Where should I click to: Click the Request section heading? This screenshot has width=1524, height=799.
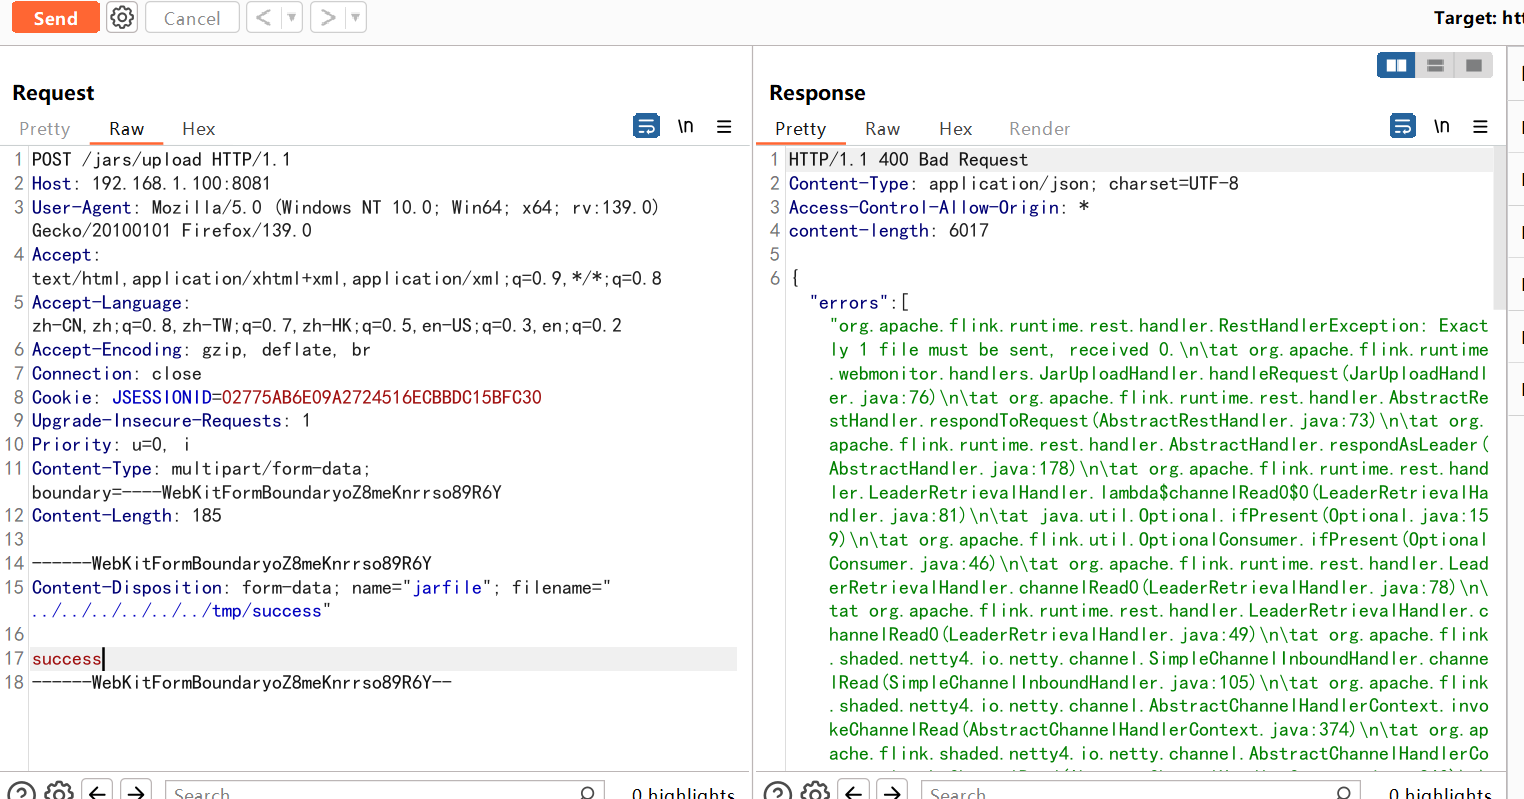(53, 93)
